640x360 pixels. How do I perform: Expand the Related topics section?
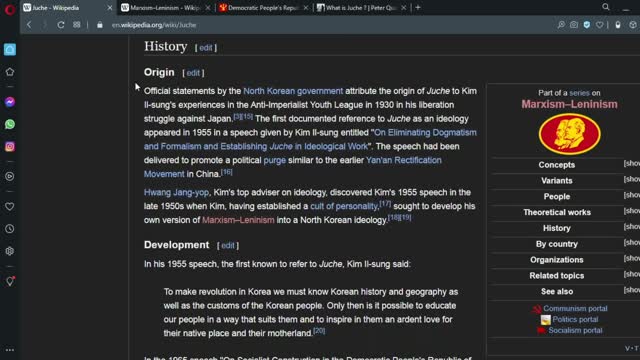tap(631, 274)
